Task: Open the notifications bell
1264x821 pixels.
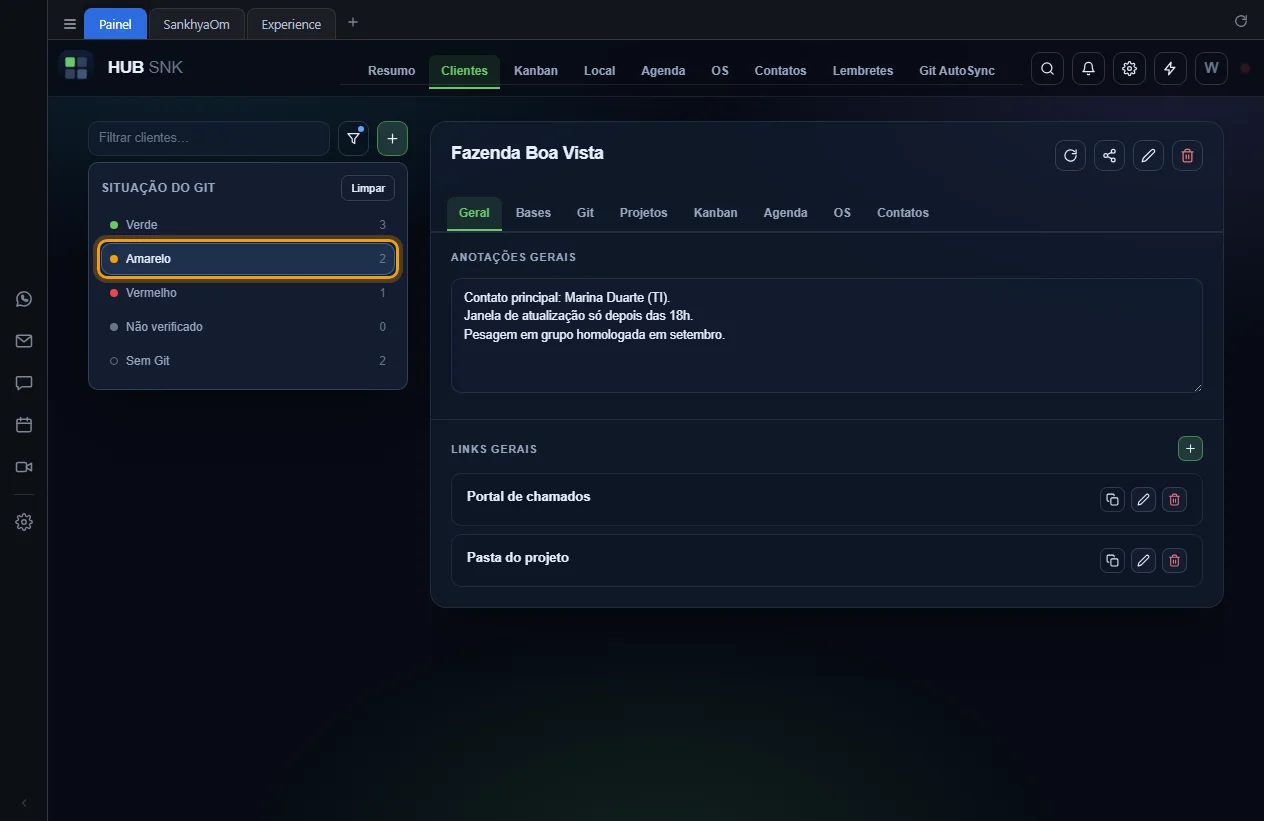Action: pyautogui.click(x=1088, y=69)
